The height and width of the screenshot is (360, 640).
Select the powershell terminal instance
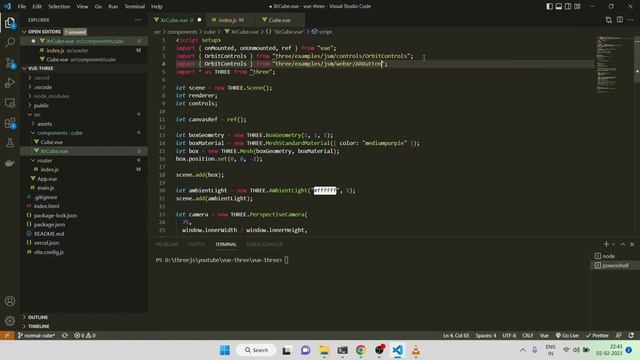[x=614, y=265]
